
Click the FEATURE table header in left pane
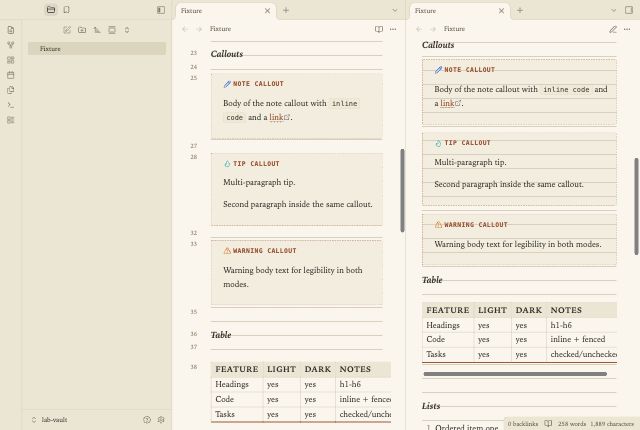[x=237, y=369]
